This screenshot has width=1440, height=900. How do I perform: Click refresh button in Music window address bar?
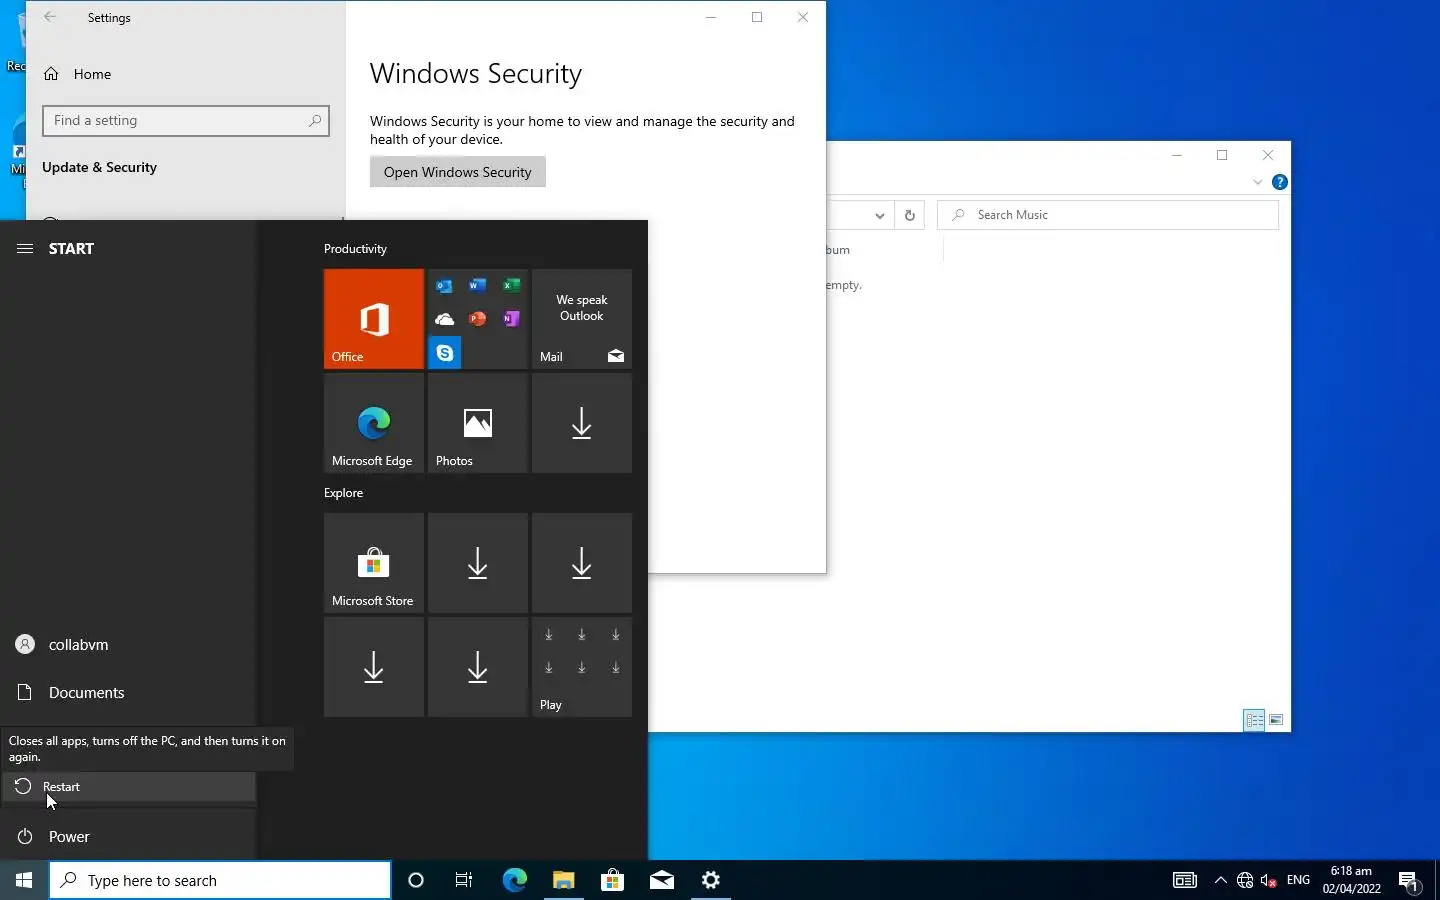(x=909, y=215)
